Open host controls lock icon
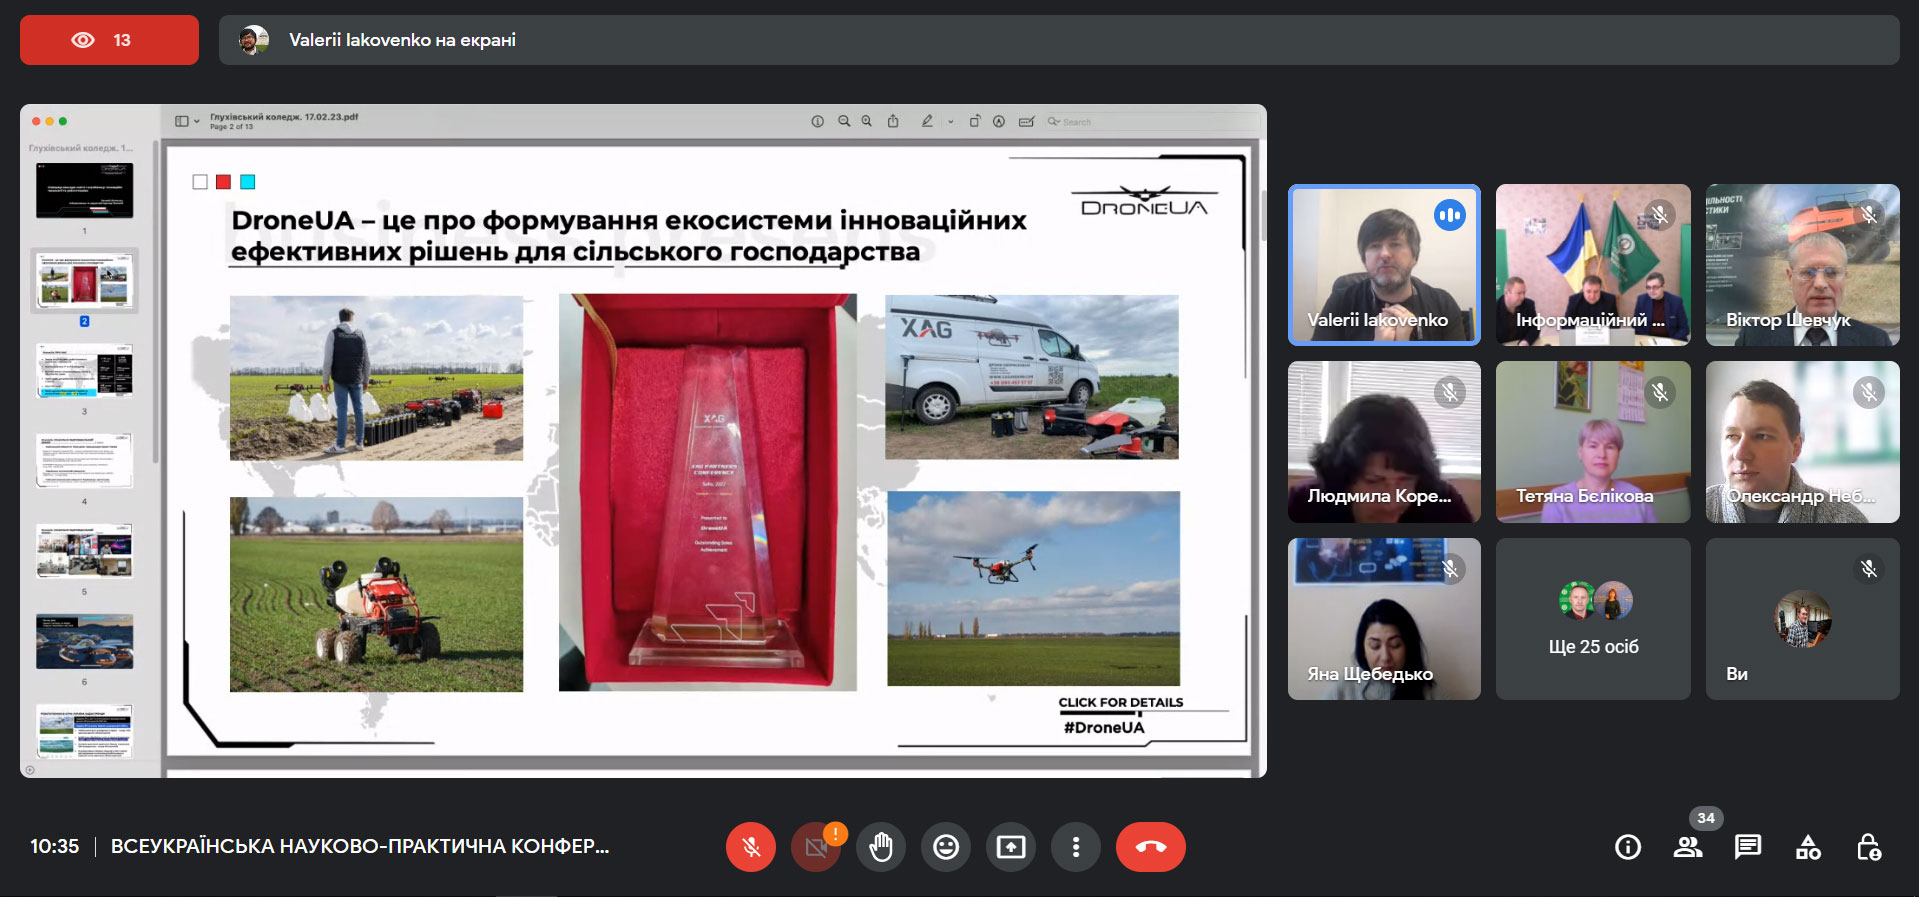 point(1868,848)
